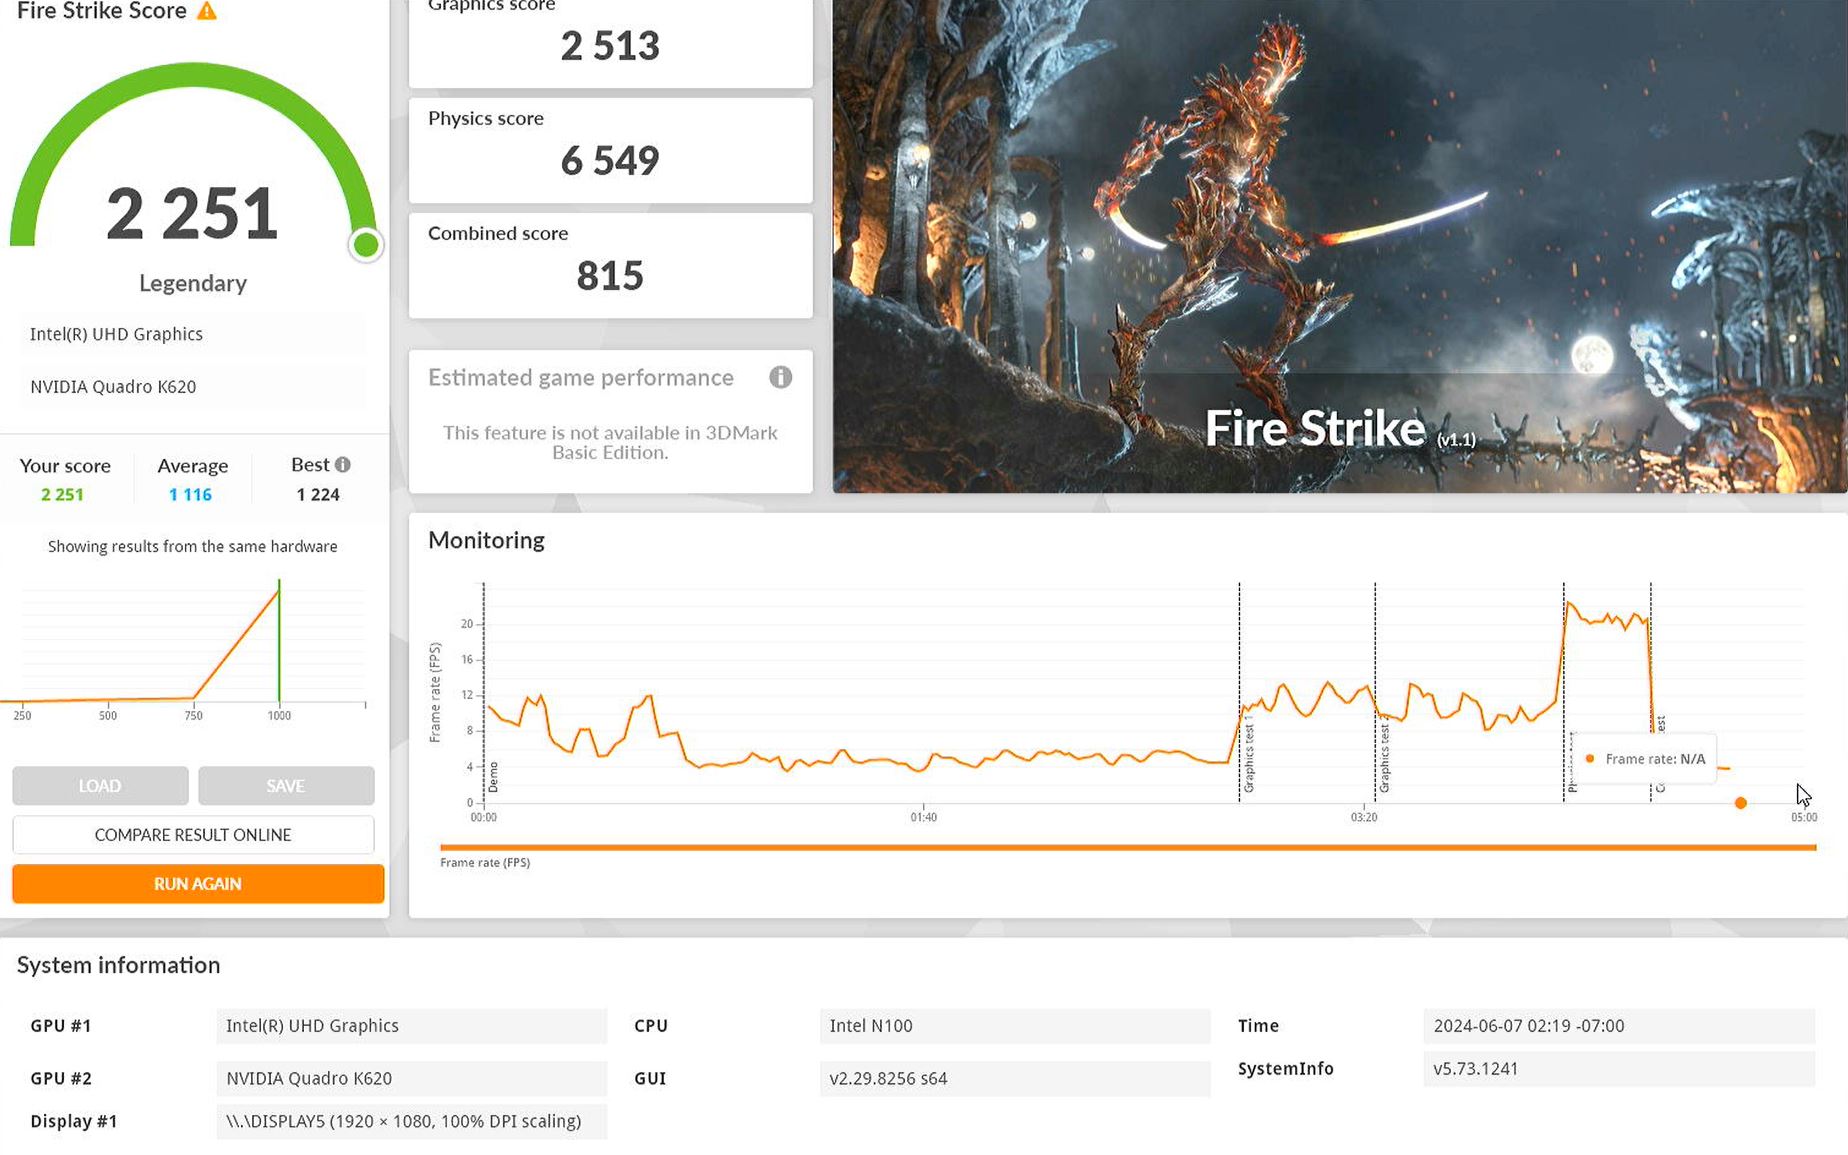The height and width of the screenshot is (1155, 1848).
Task: Click the Graphics test 2 marker line
Action: point(1375,692)
